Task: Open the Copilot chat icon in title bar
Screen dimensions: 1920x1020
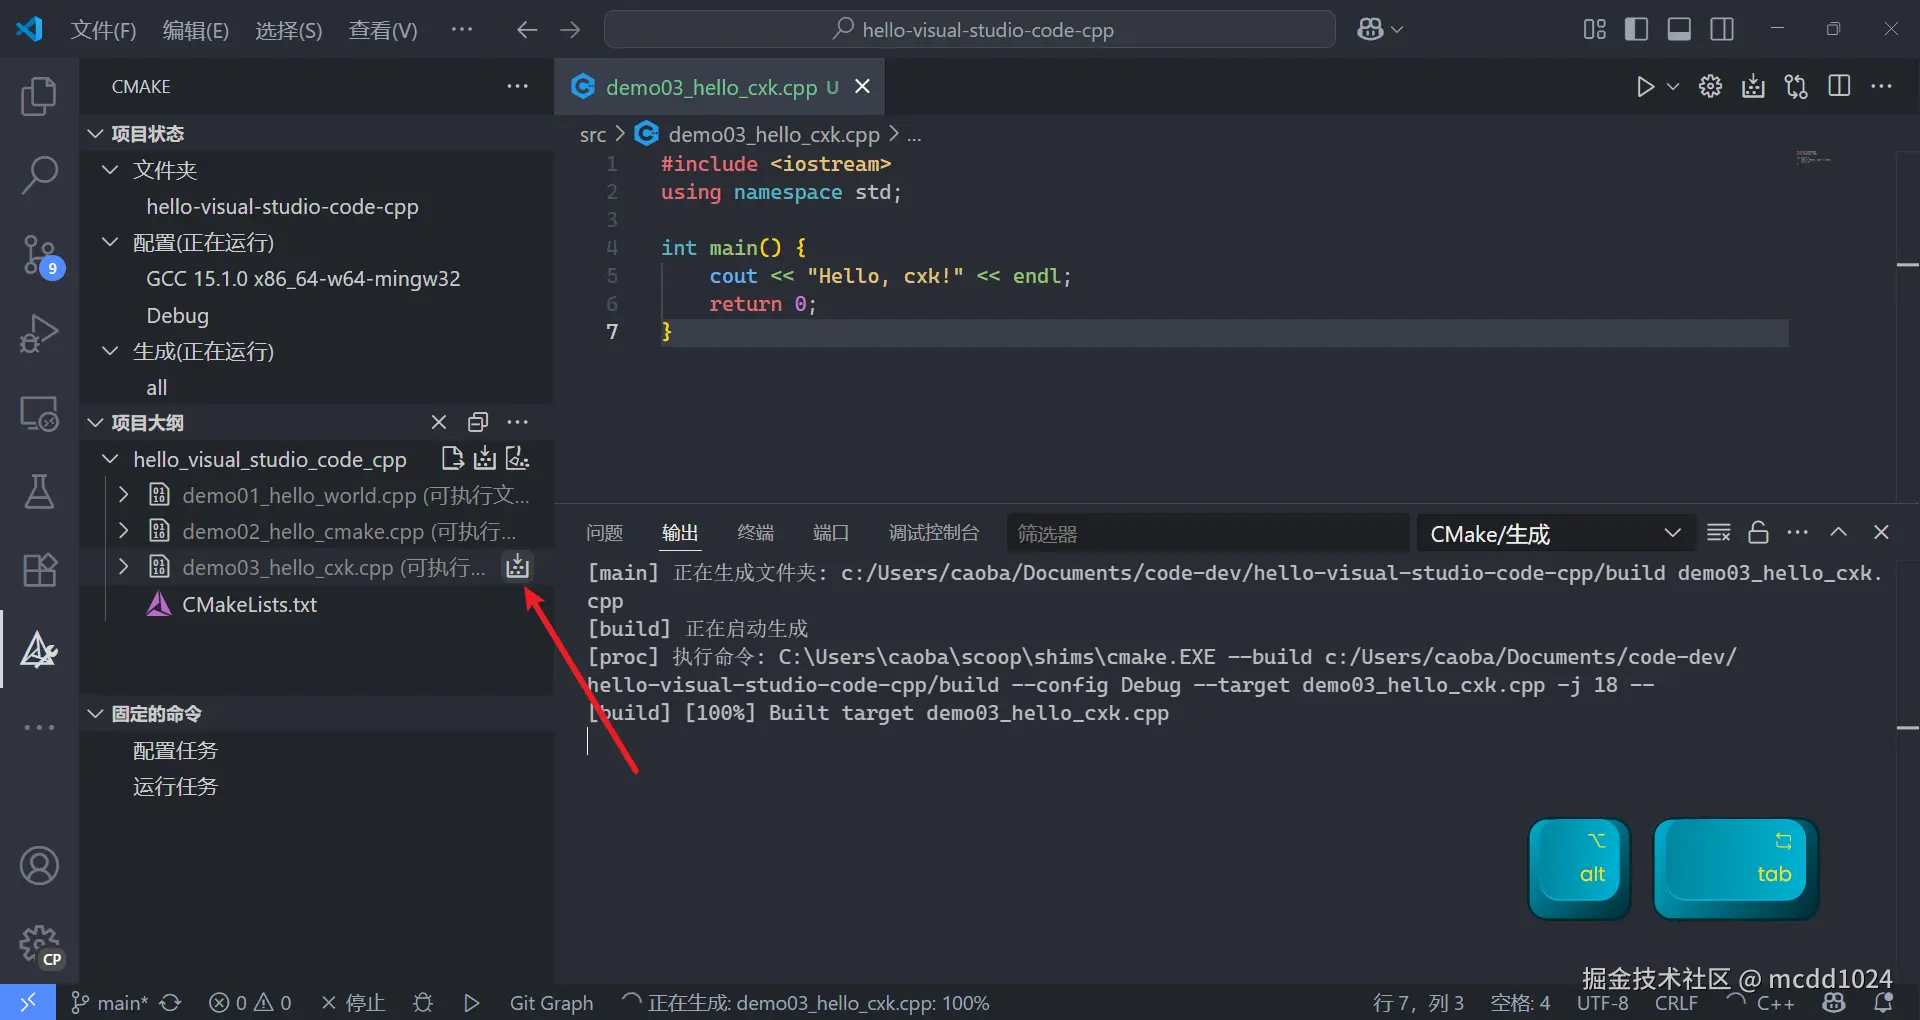Action: pyautogui.click(x=1370, y=30)
